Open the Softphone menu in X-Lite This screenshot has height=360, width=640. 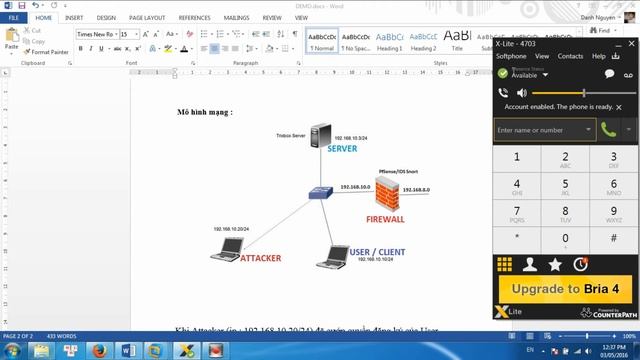click(511, 56)
